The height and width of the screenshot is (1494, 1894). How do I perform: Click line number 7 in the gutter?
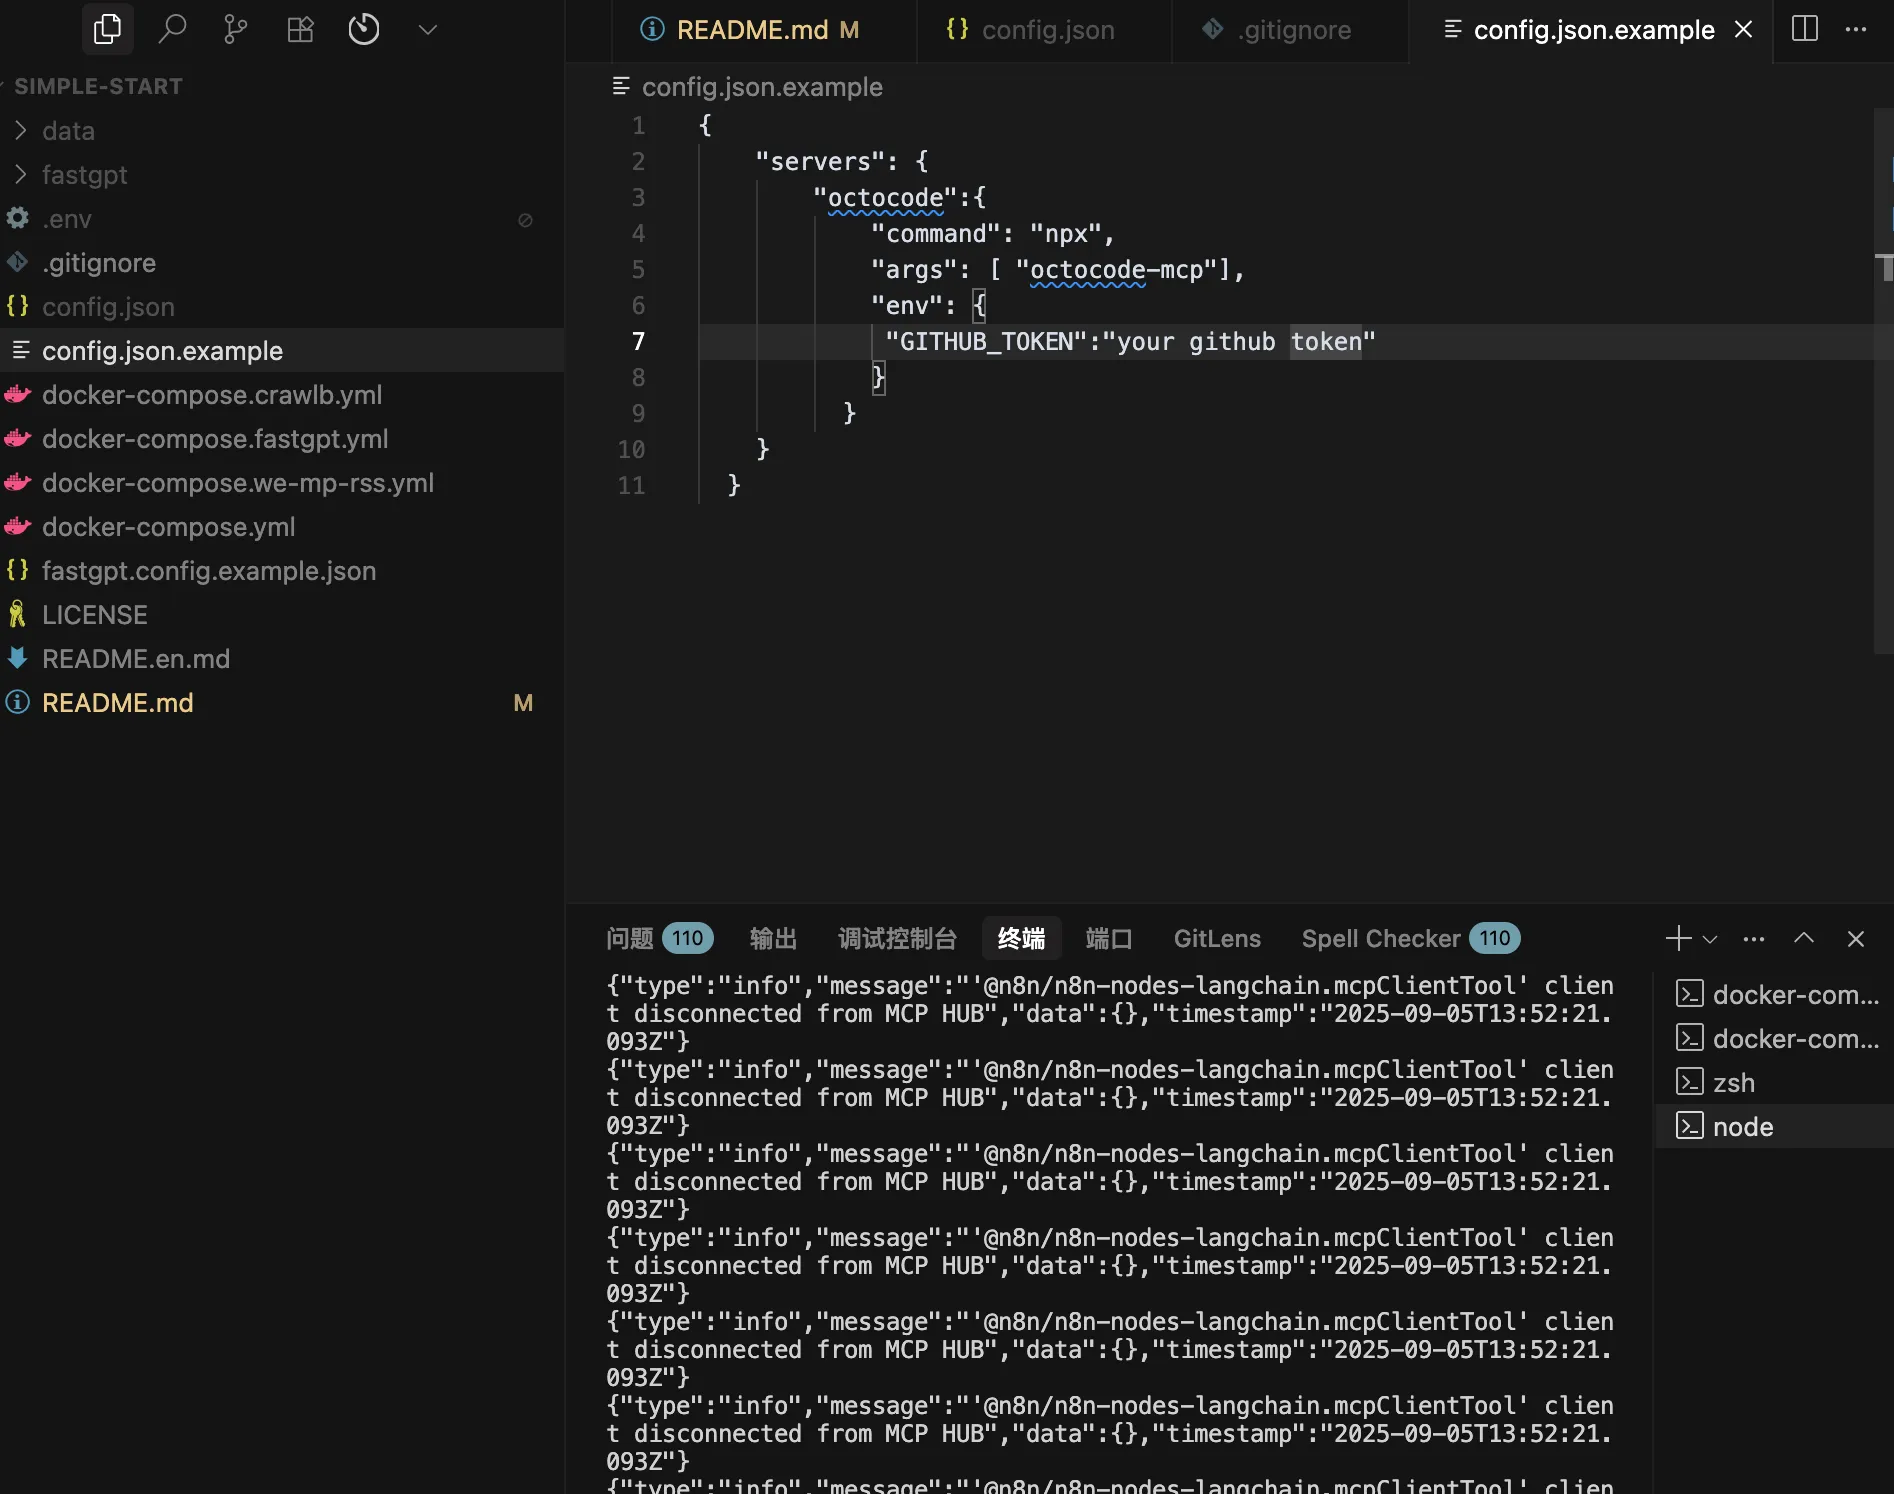point(638,341)
